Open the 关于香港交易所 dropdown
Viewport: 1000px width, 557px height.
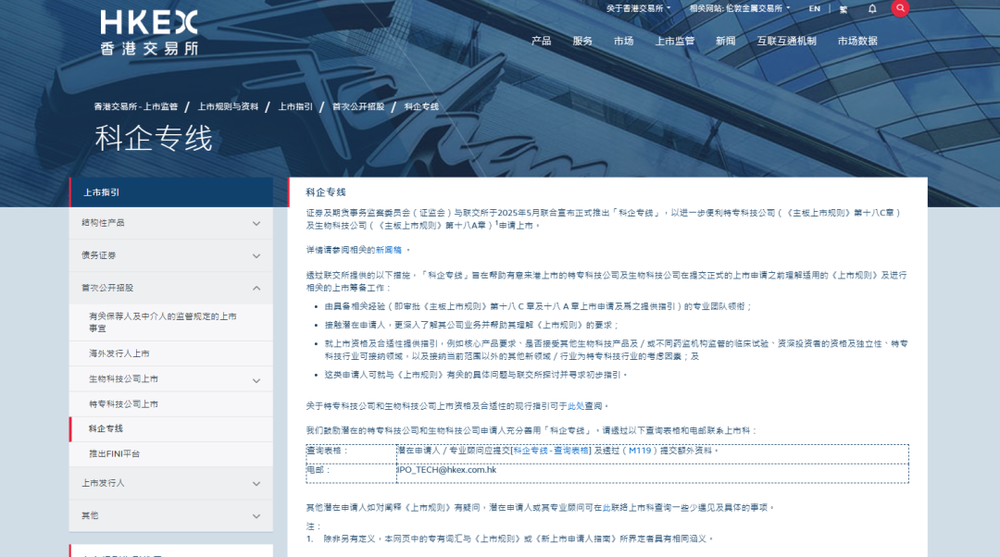pyautogui.click(x=641, y=8)
